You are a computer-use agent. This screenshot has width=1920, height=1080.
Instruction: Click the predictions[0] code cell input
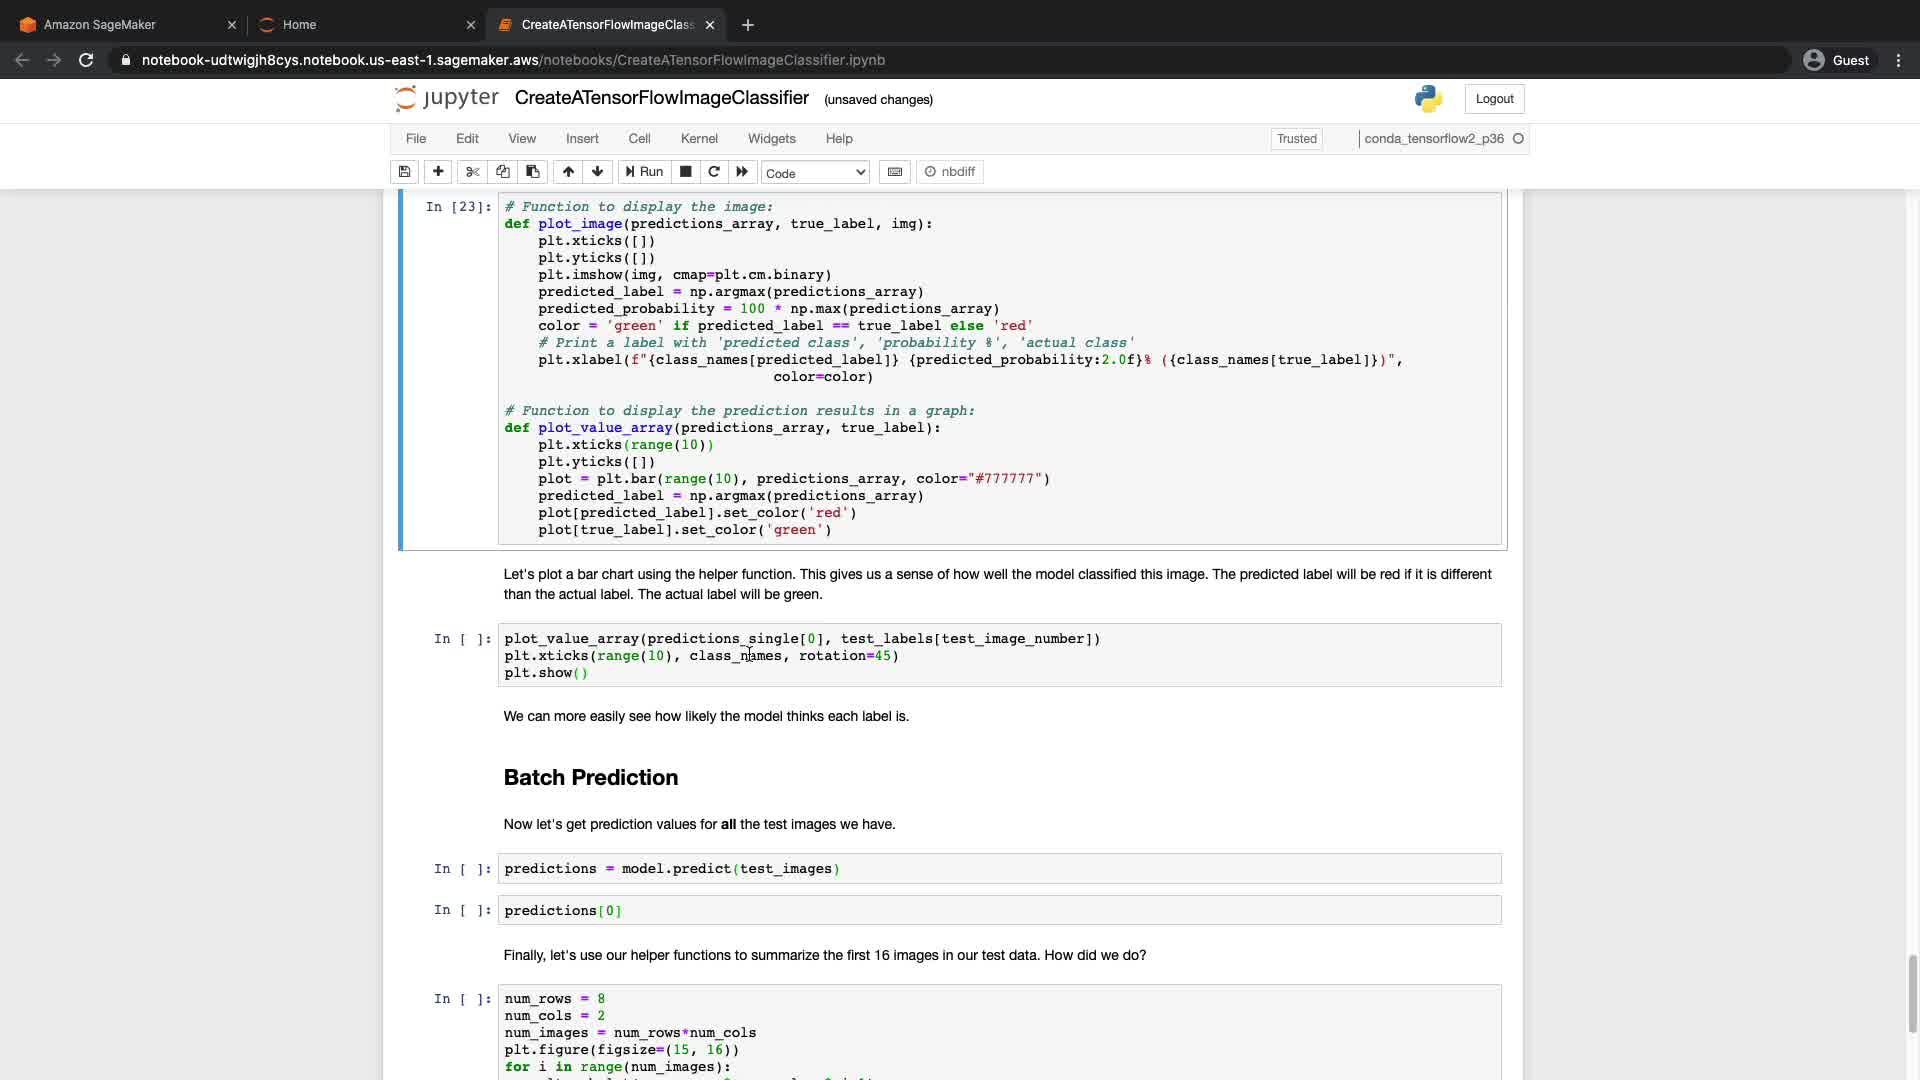point(1000,911)
